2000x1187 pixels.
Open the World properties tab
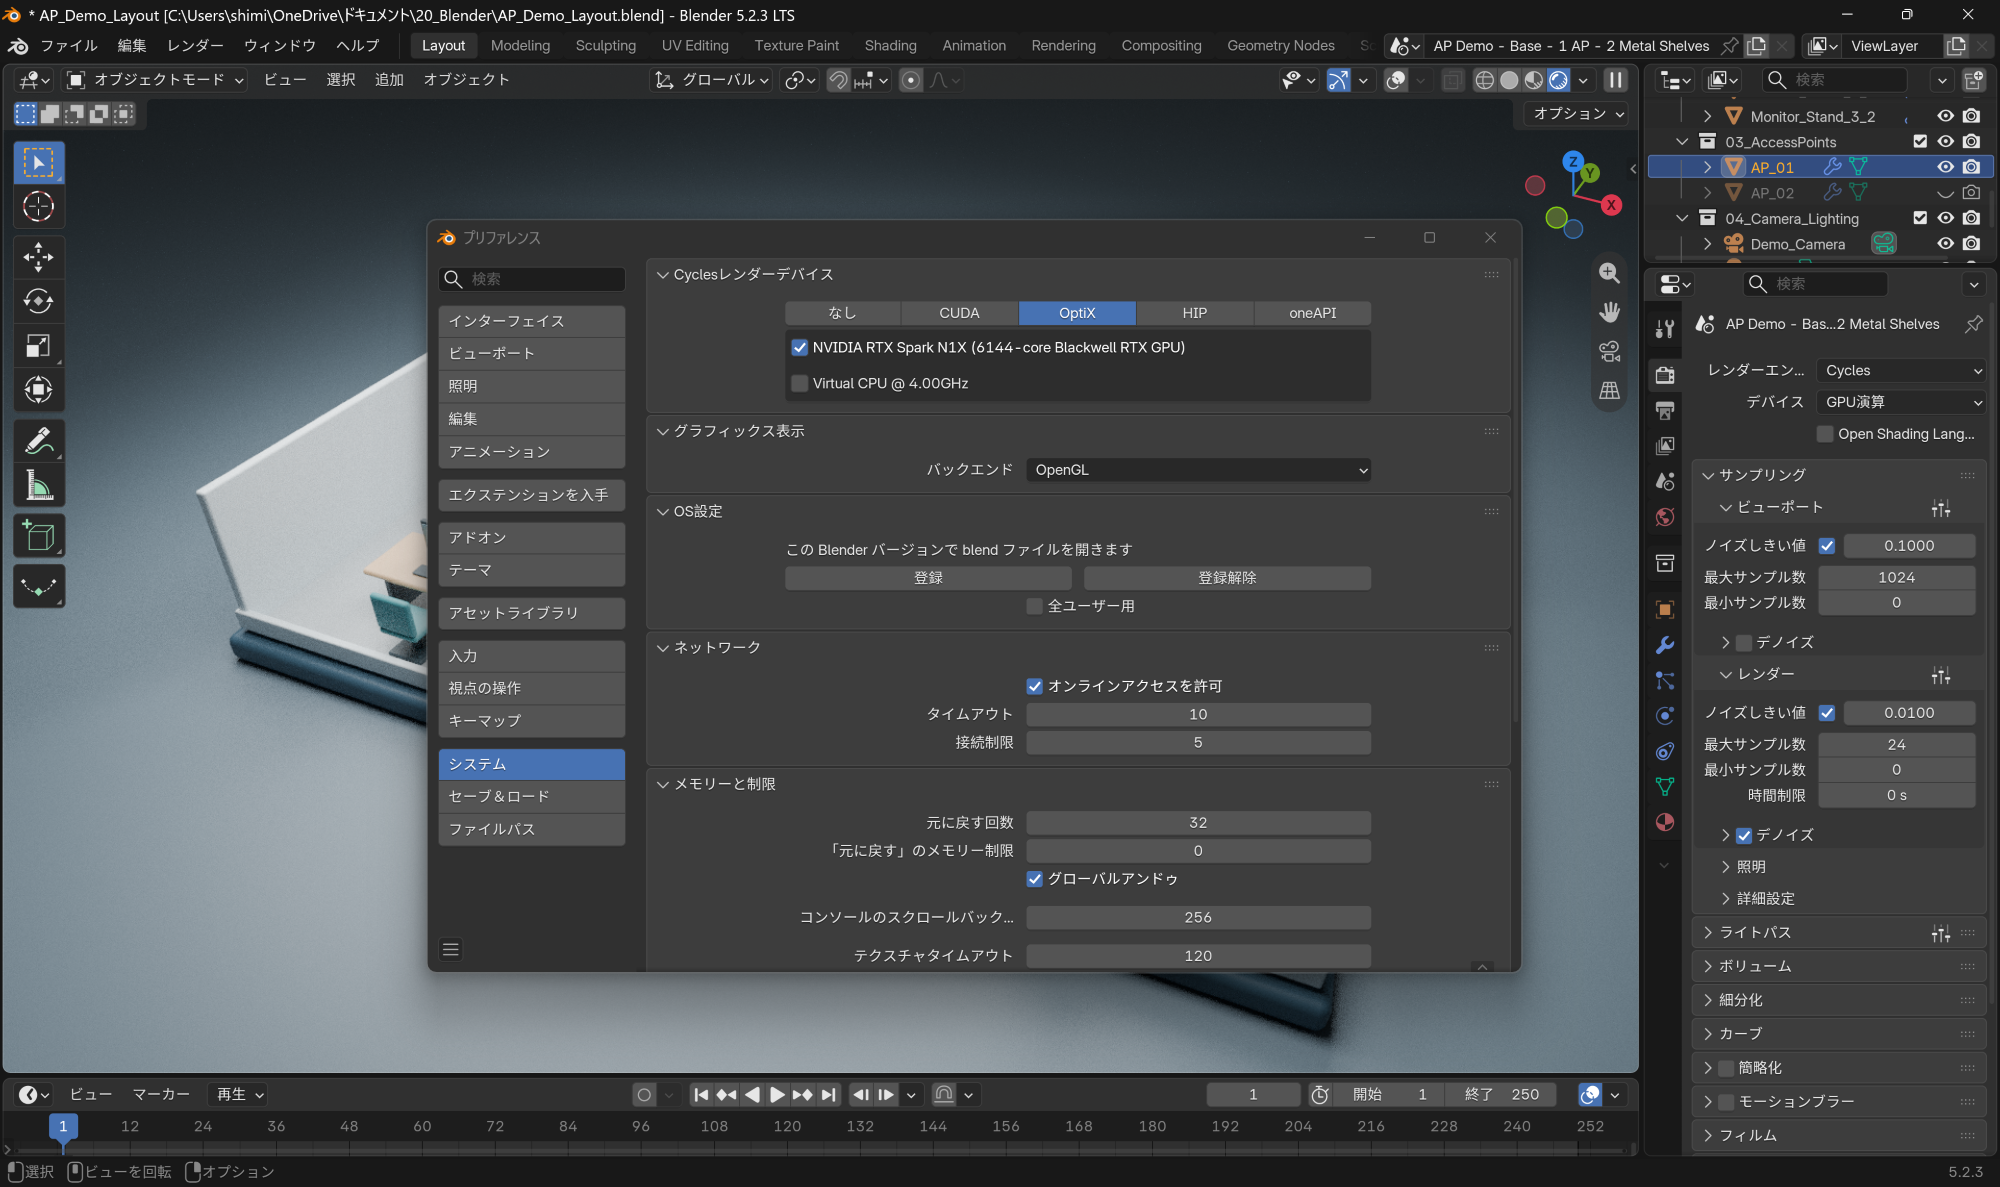(x=1665, y=517)
